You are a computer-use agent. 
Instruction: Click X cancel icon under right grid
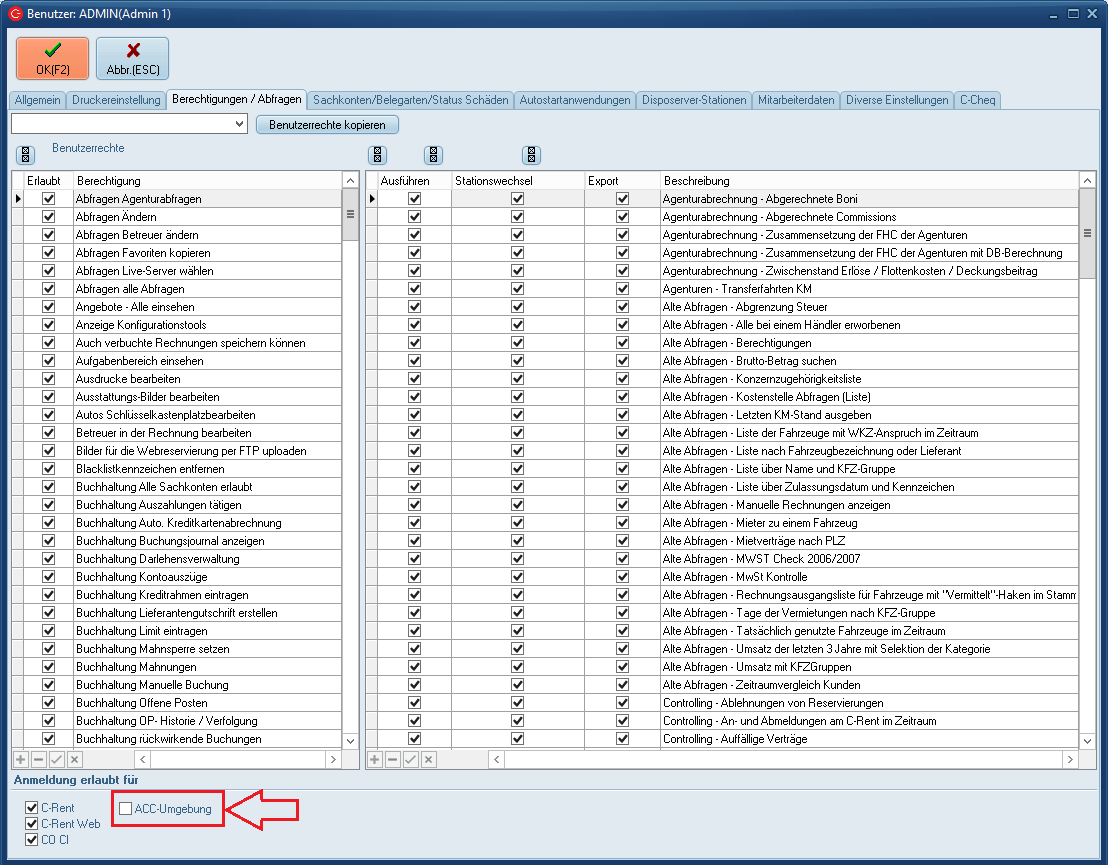point(429,760)
